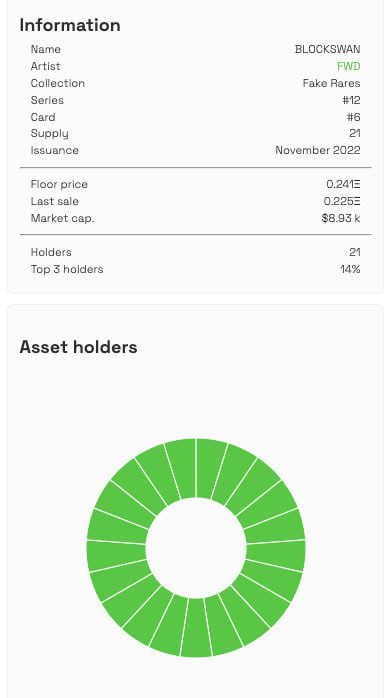The width and height of the screenshot is (392, 698).
Task: Select the top segment right of center line
Action: pyautogui.click(x=210, y=468)
